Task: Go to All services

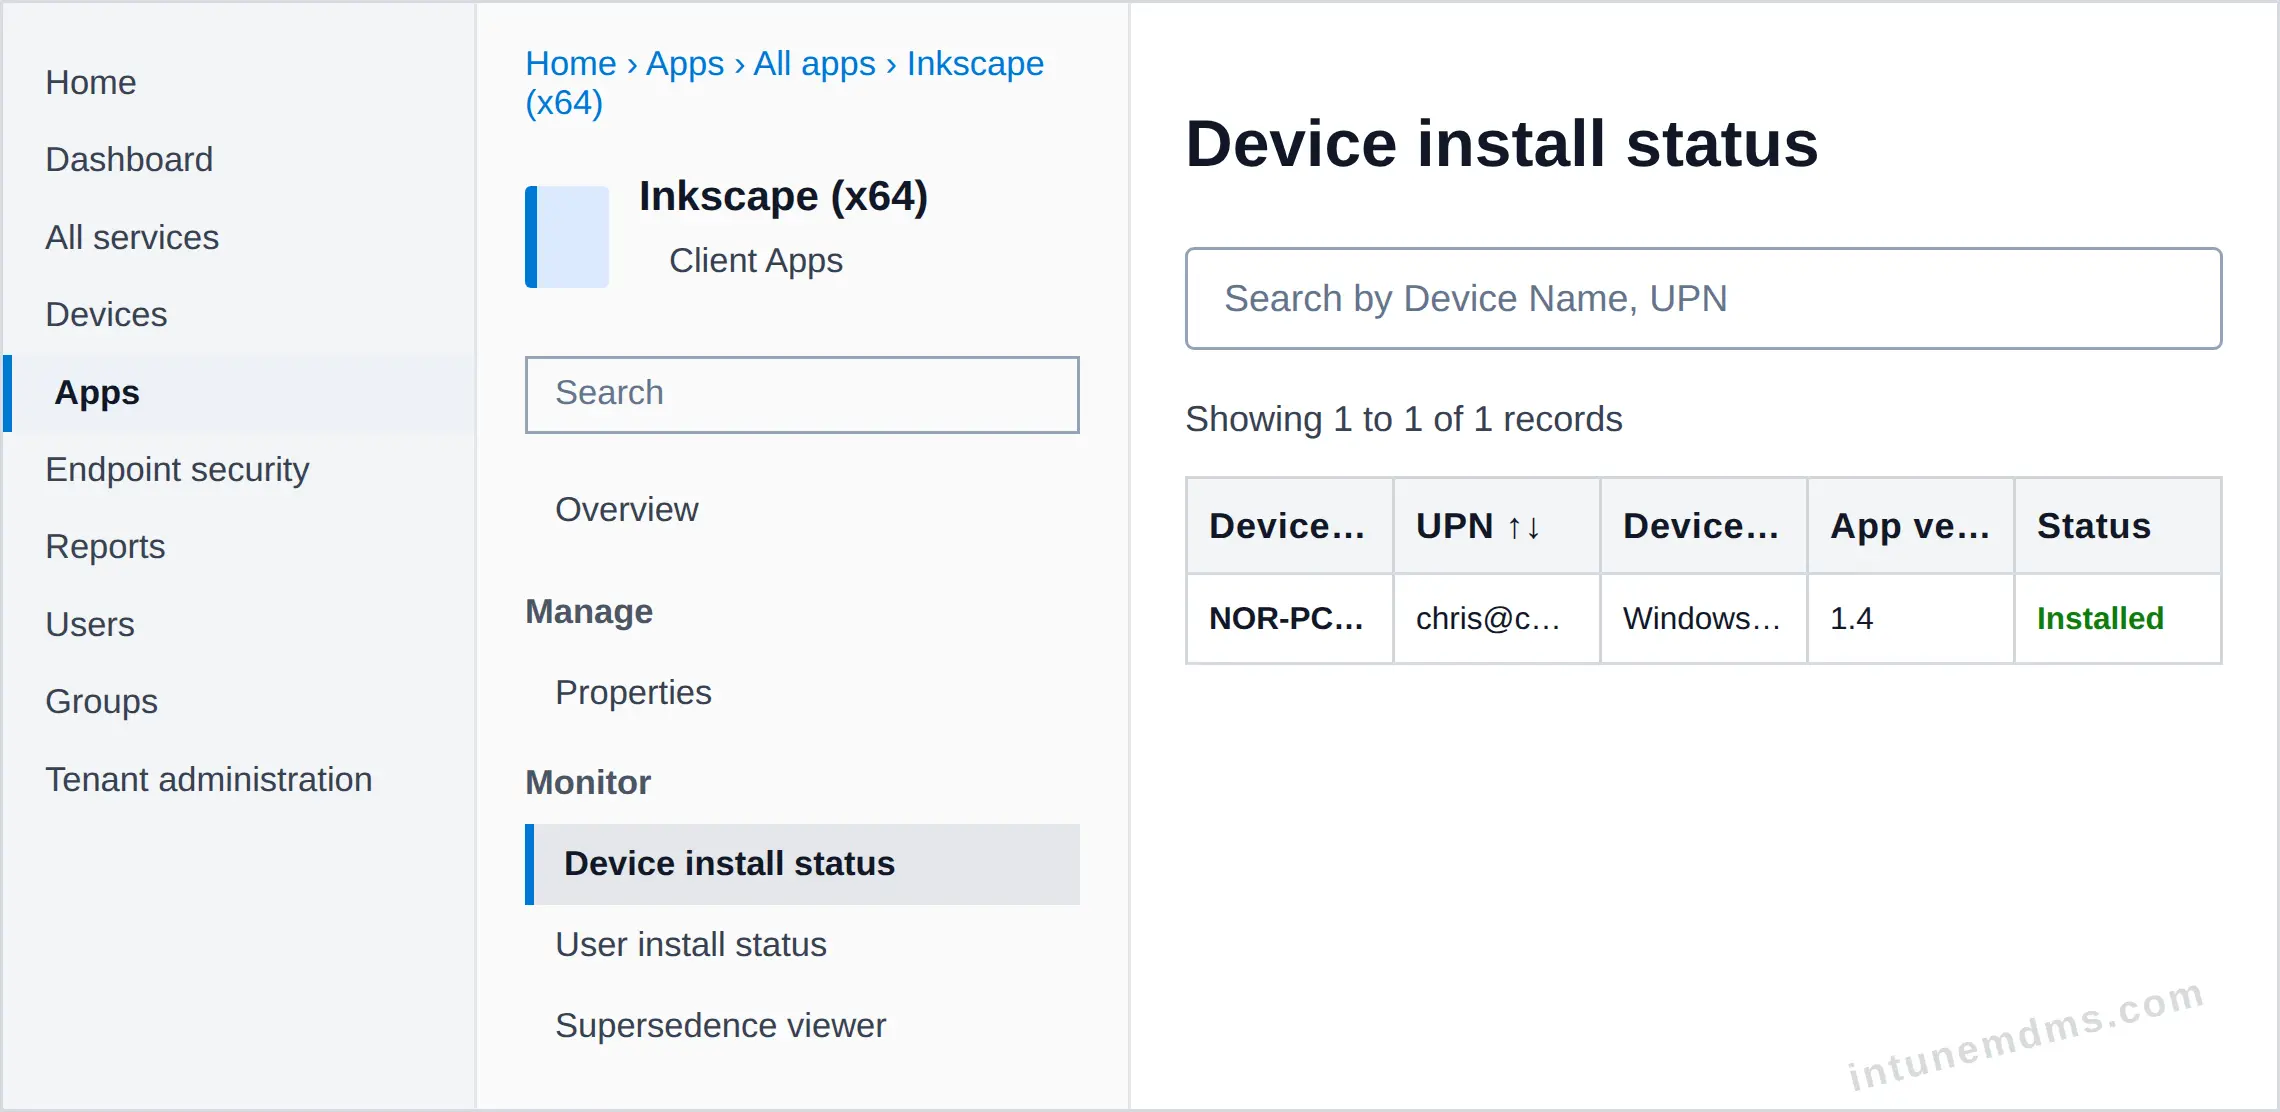Action: click(x=132, y=237)
